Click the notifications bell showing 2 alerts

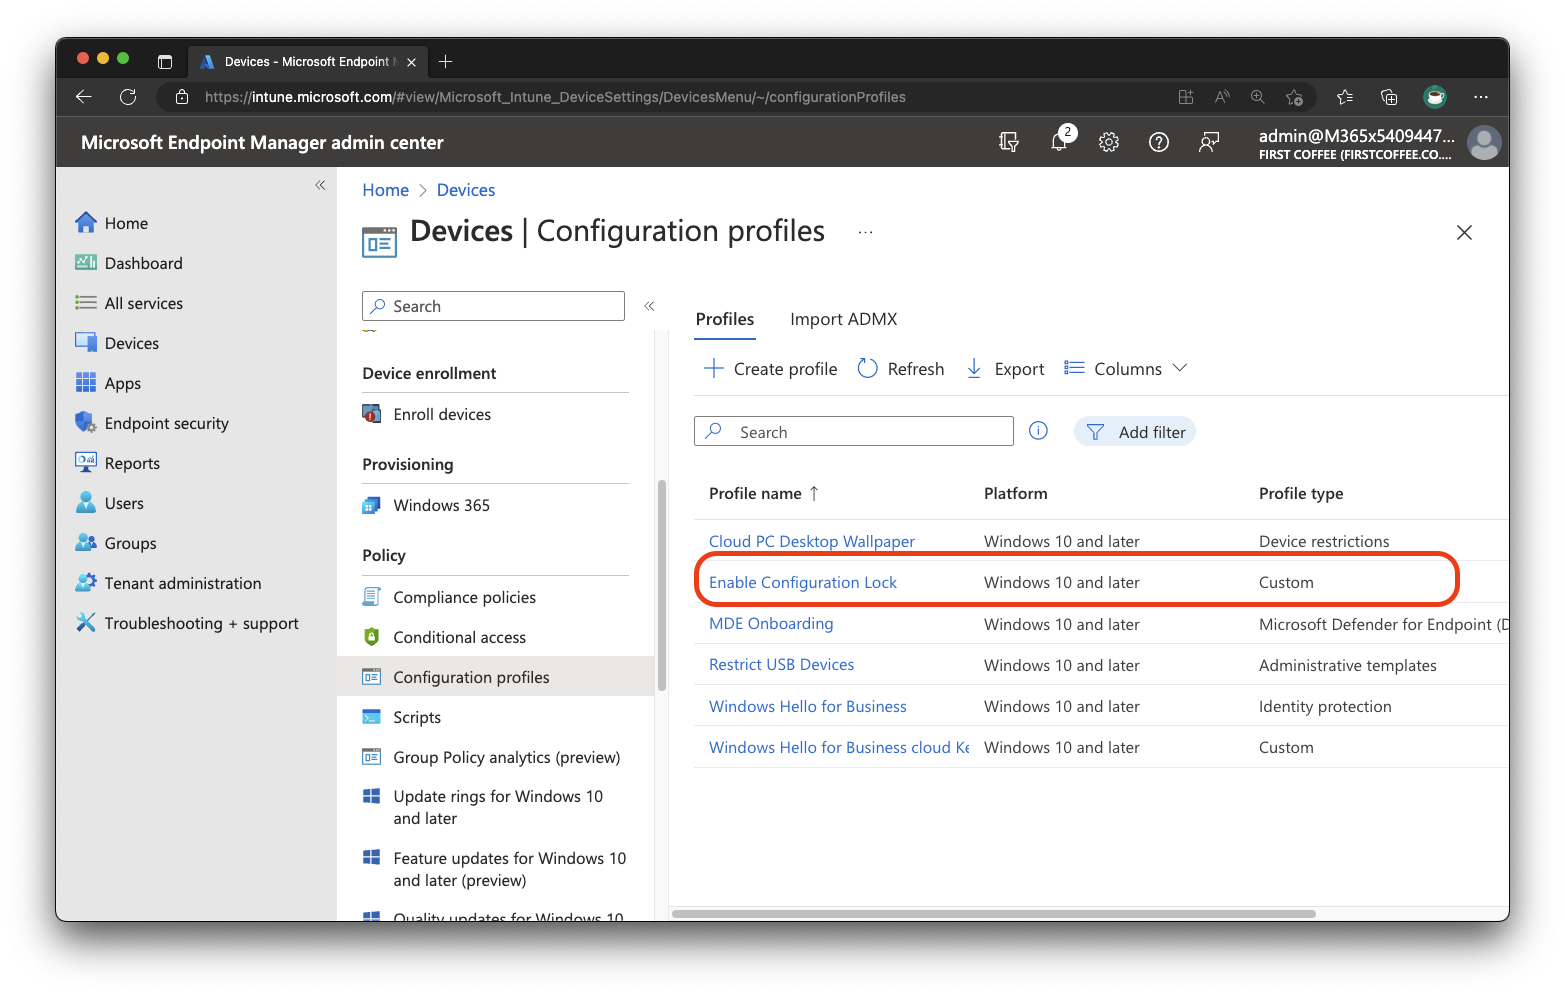tap(1059, 141)
